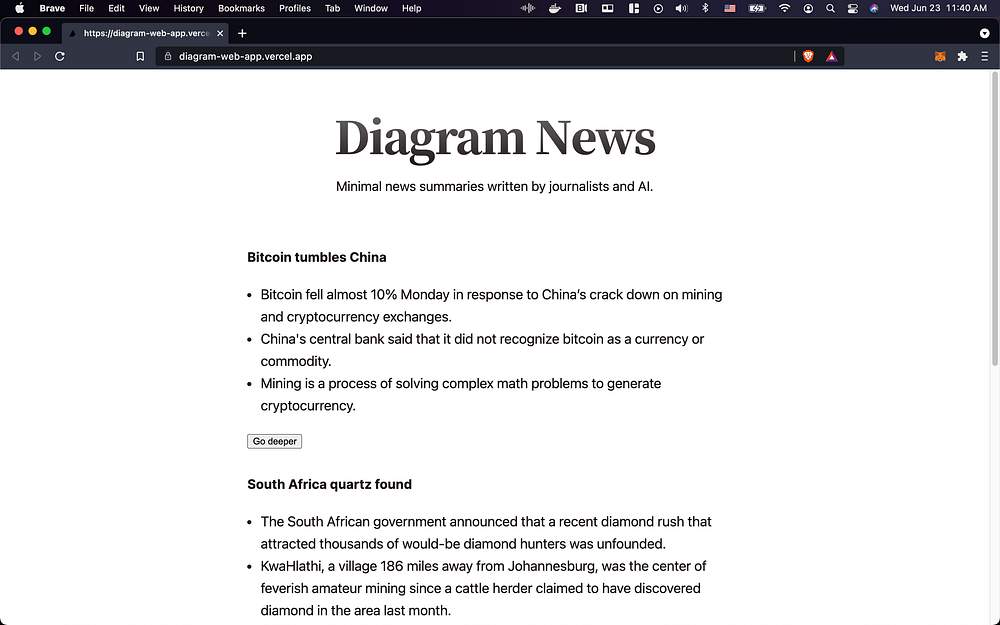Open the MetaMask fox extension
Viewport: 1000px width, 625px height.
click(940, 56)
